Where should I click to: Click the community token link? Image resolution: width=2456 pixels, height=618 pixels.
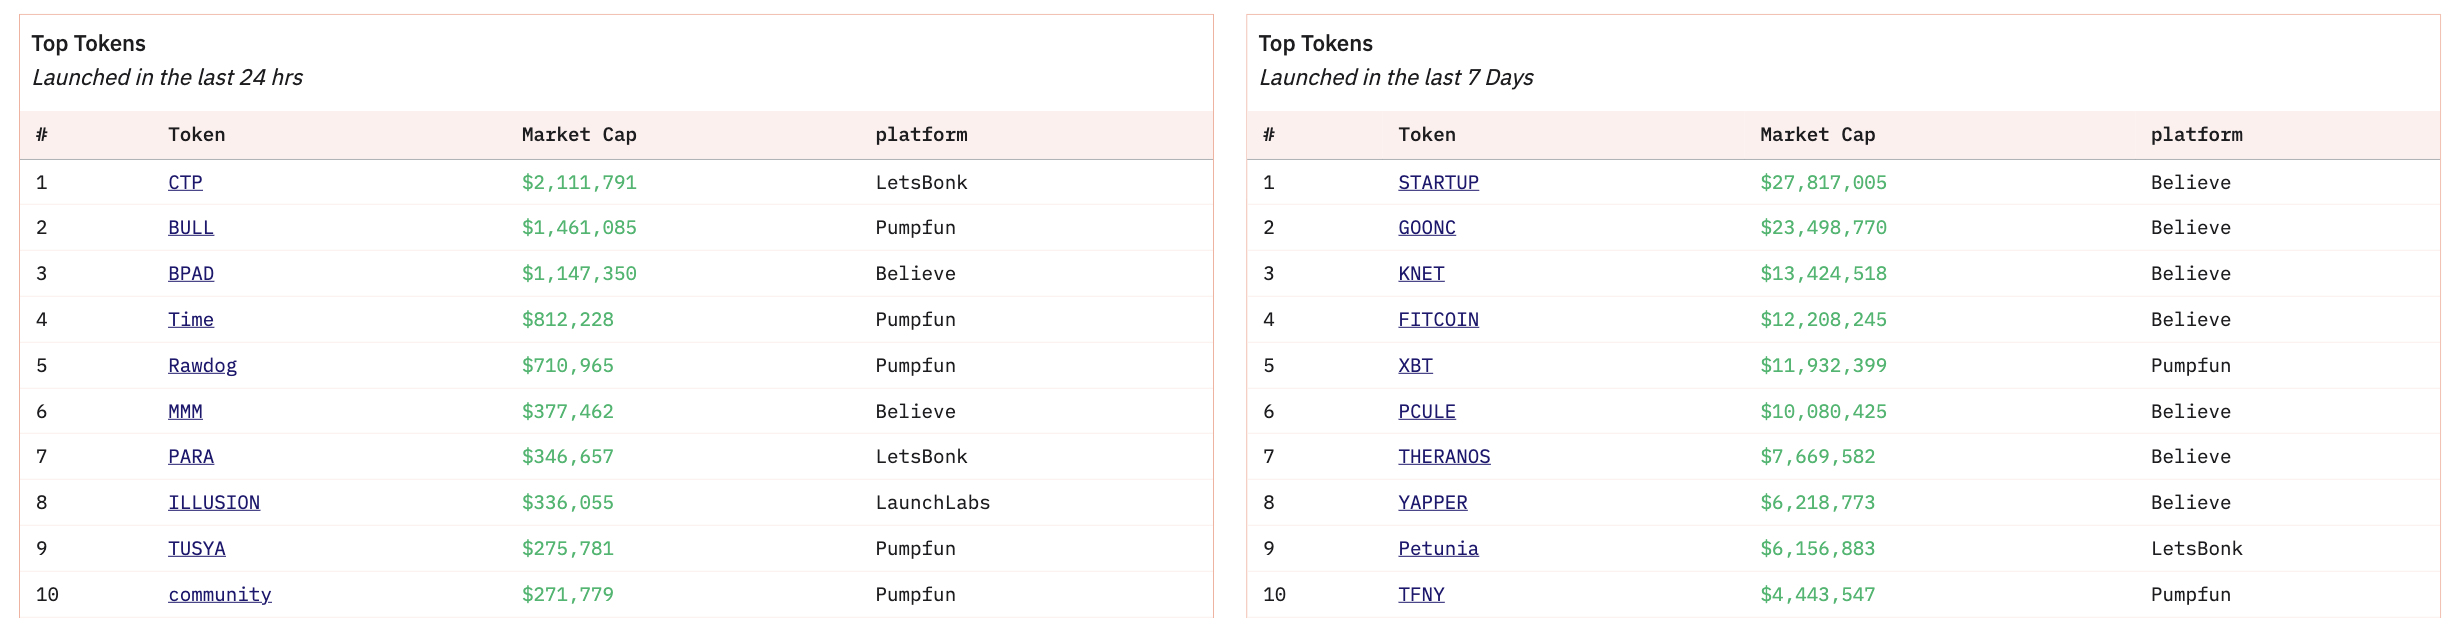coord(219,595)
